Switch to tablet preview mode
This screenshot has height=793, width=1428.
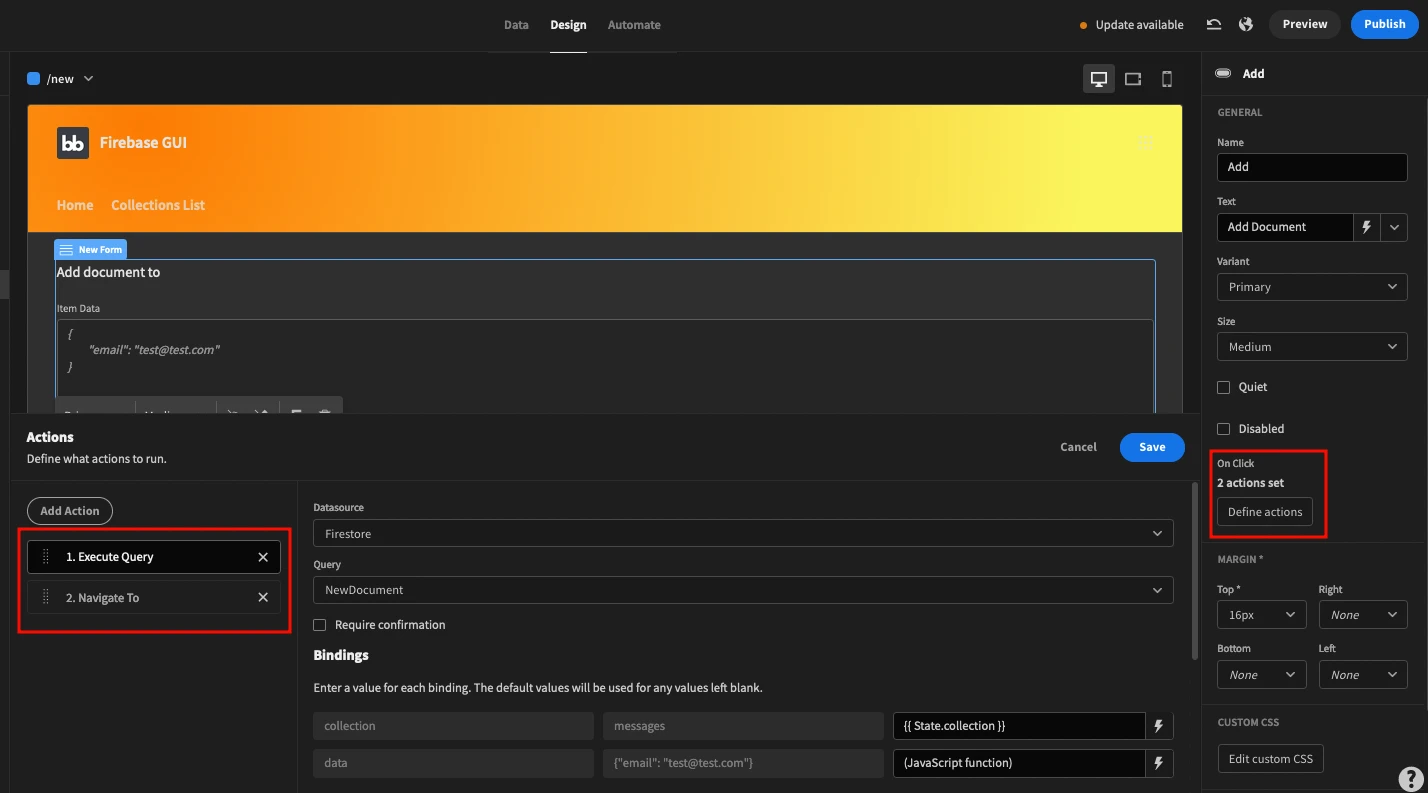(x=1133, y=79)
